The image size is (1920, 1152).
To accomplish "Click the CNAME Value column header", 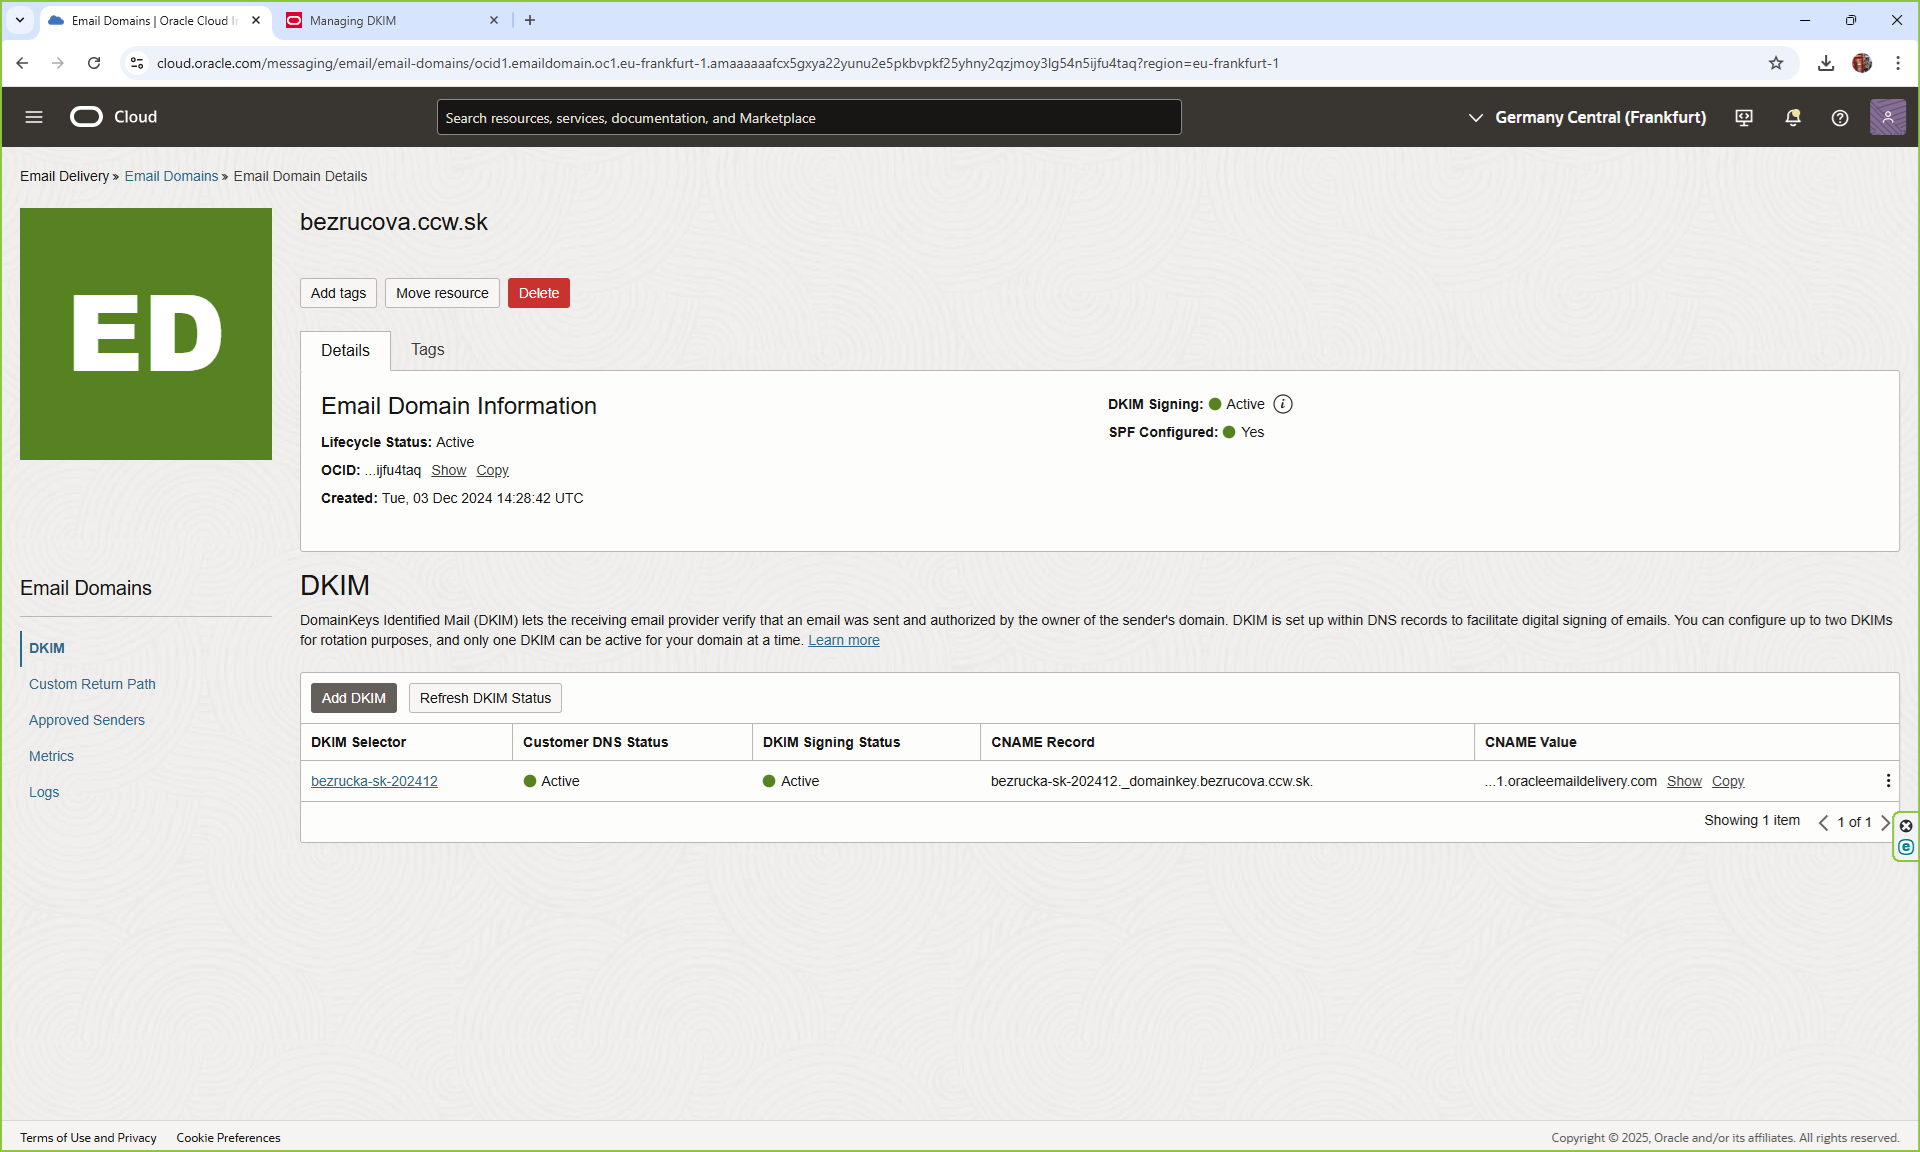I will tap(1530, 742).
